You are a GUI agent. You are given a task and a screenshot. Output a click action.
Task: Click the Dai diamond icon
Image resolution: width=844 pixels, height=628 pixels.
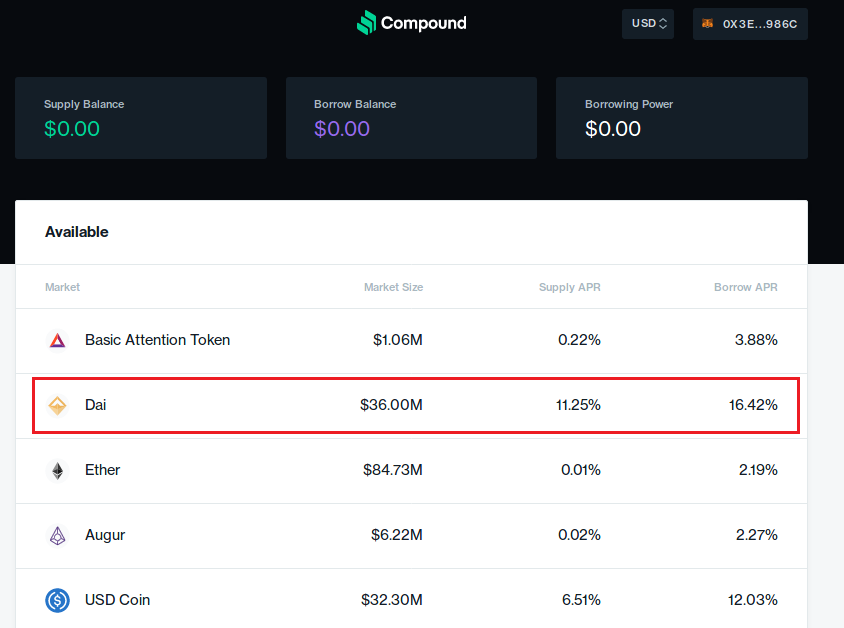[x=58, y=405]
